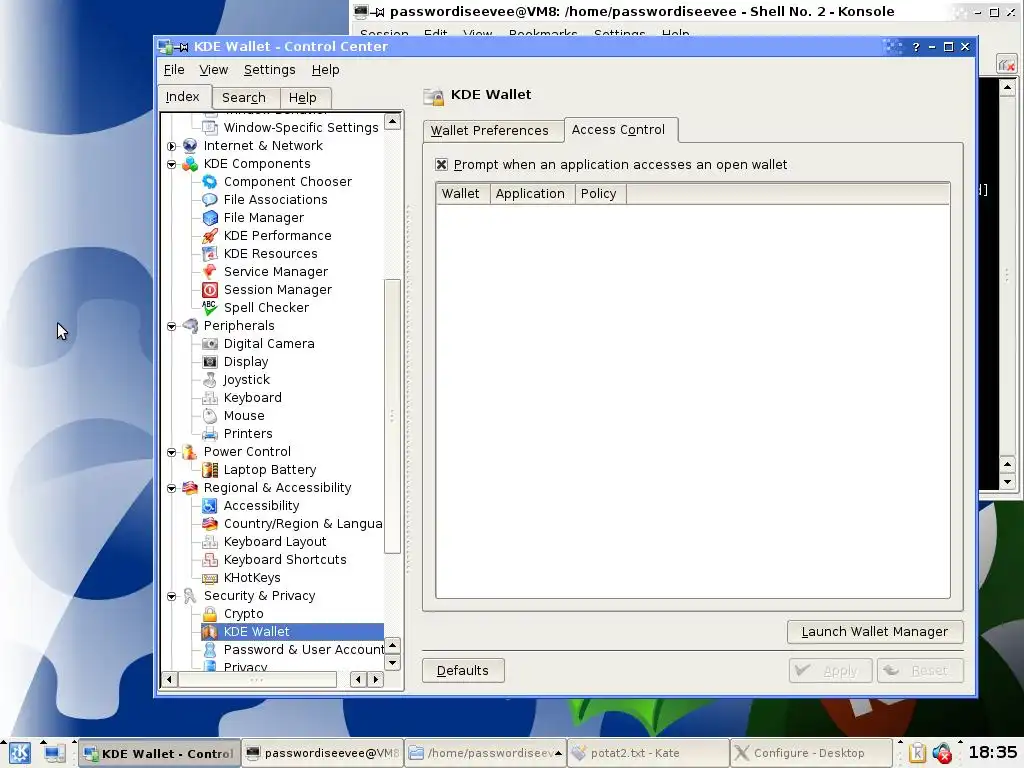The image size is (1024, 768).
Task: Click the Joystick icon
Action: (210, 379)
